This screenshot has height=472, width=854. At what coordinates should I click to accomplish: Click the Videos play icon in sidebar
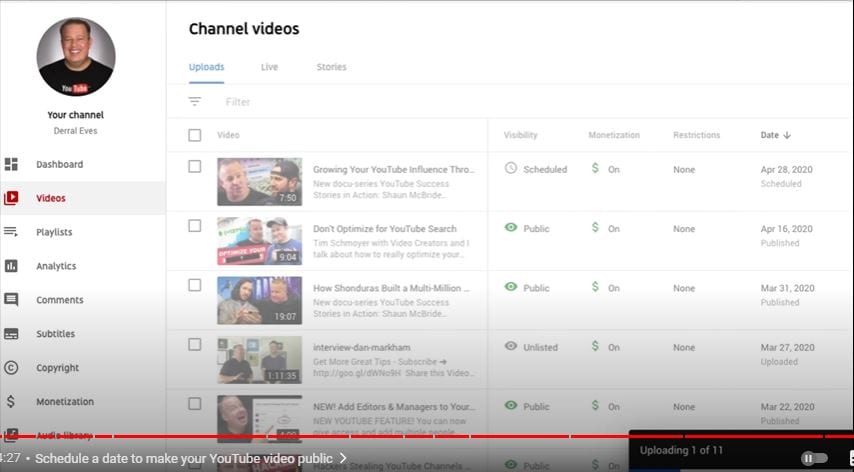[11, 198]
